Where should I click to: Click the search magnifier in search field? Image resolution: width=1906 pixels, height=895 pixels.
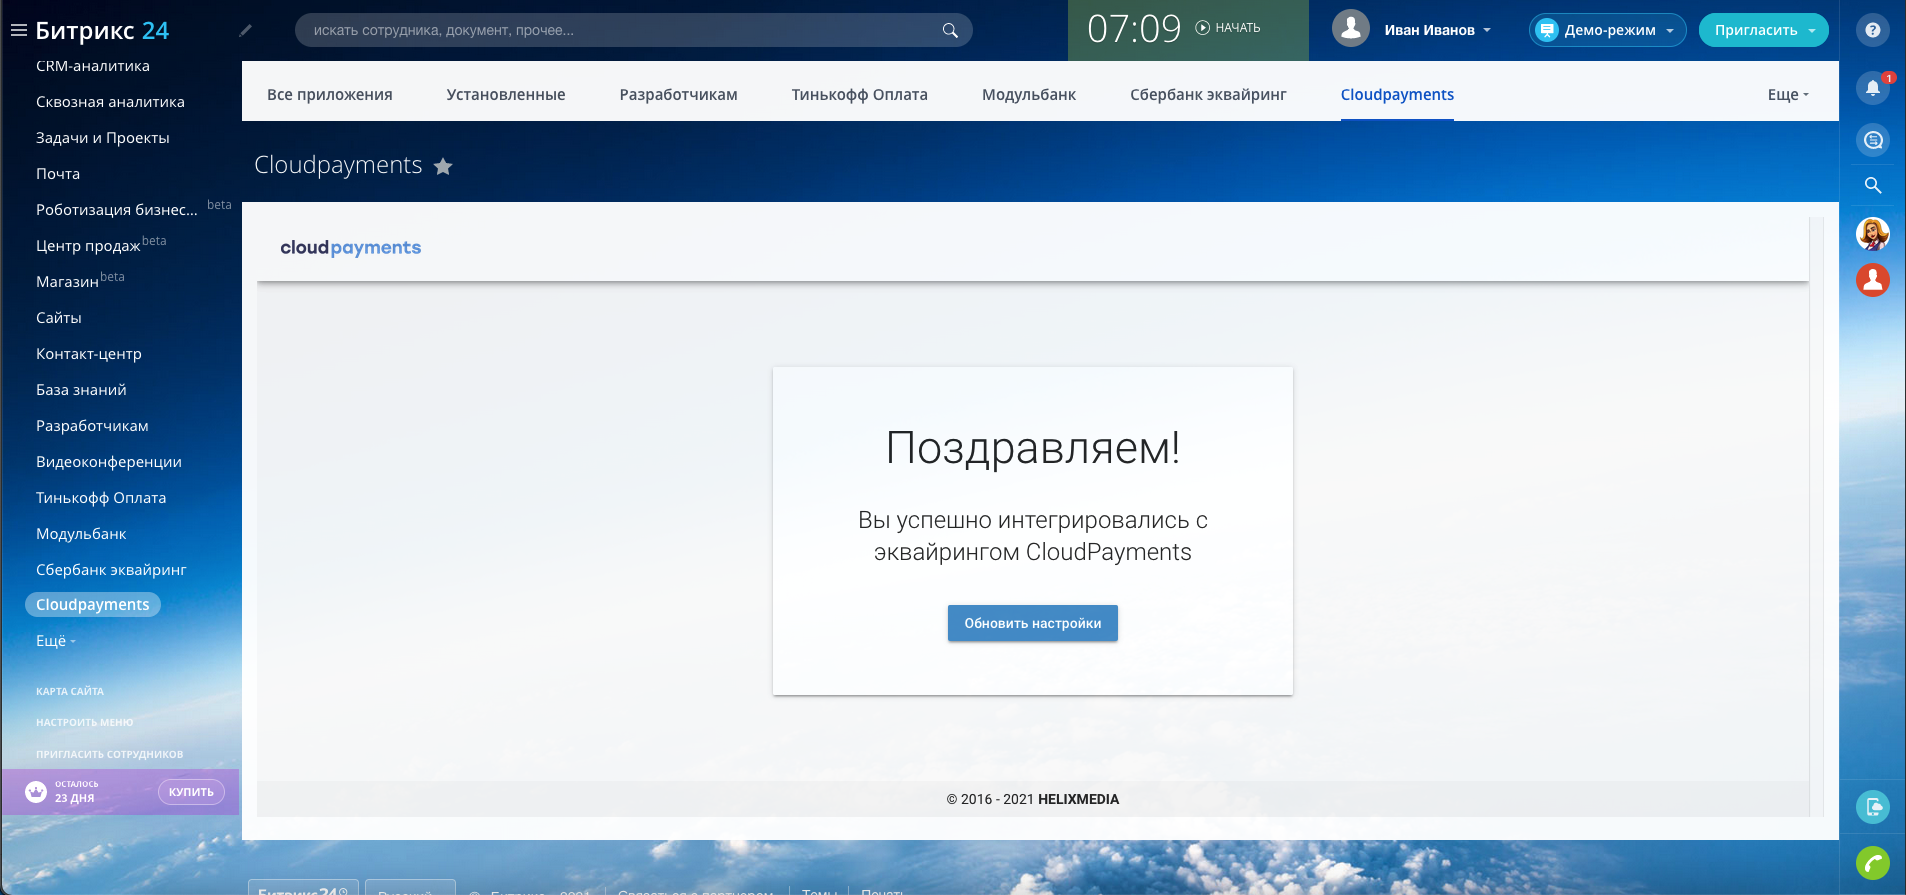coord(950,30)
